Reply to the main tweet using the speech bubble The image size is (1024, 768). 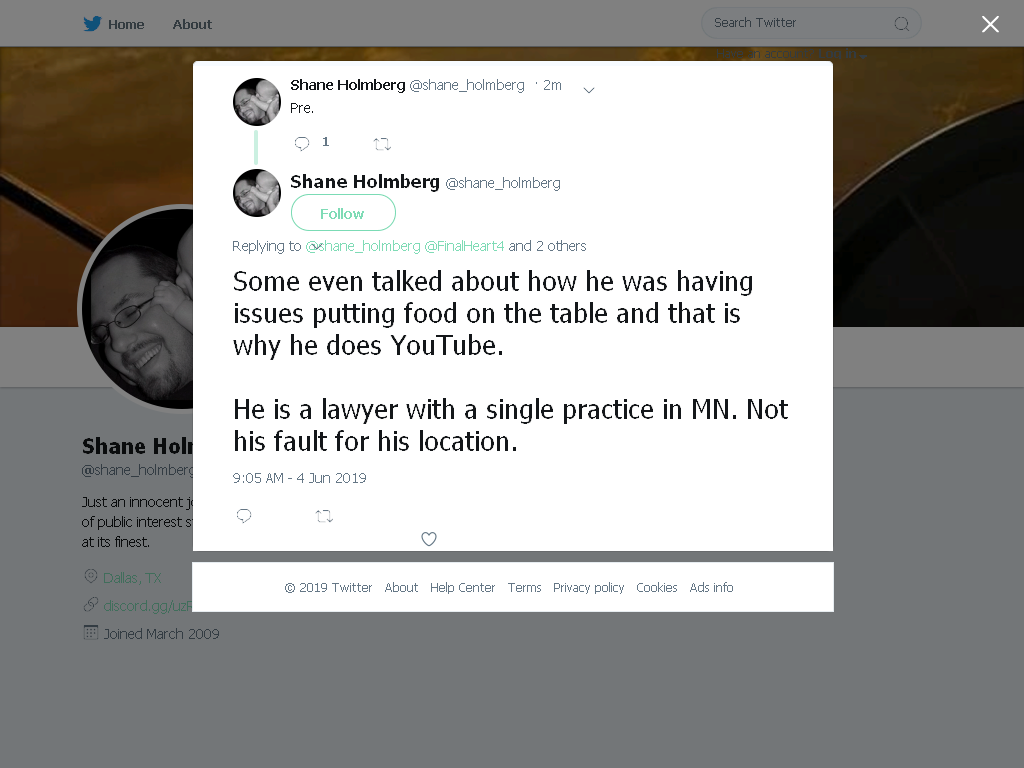[x=244, y=516]
